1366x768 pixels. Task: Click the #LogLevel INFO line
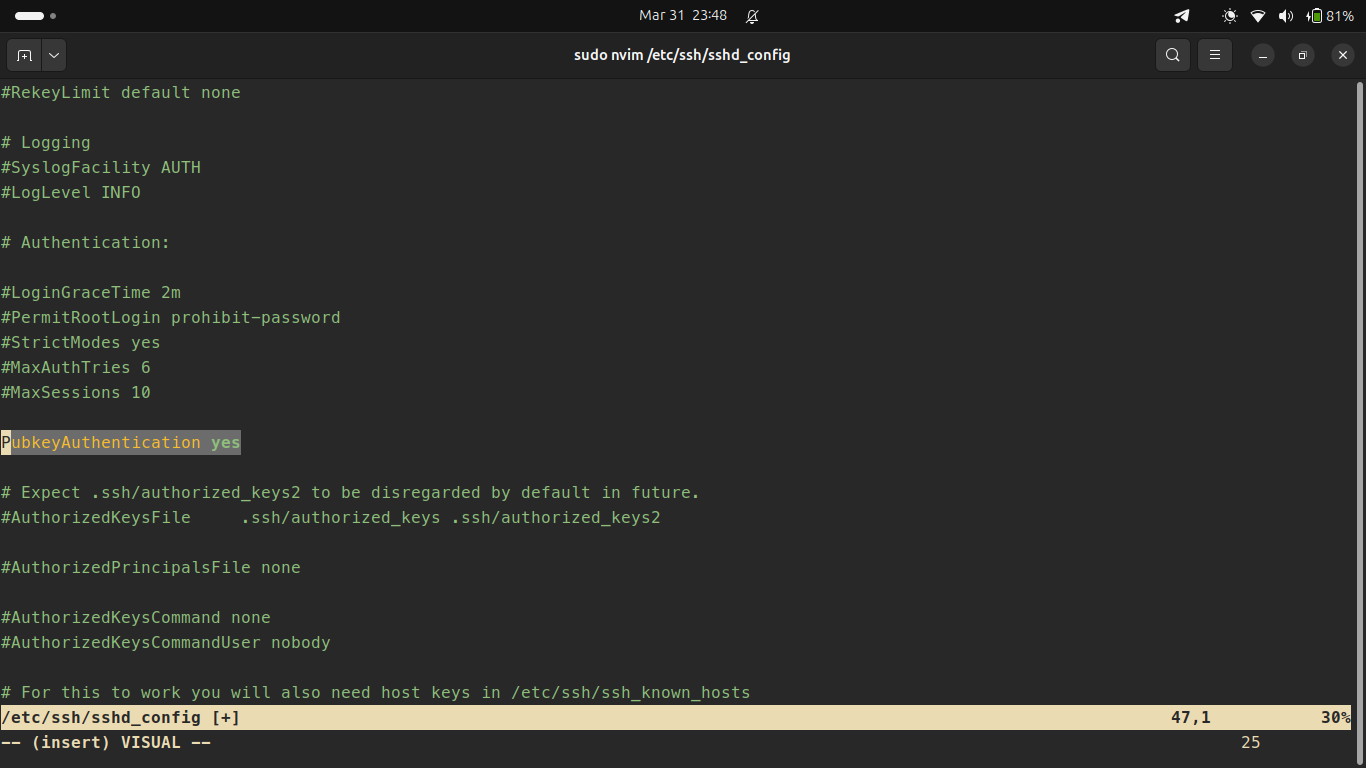coord(71,192)
